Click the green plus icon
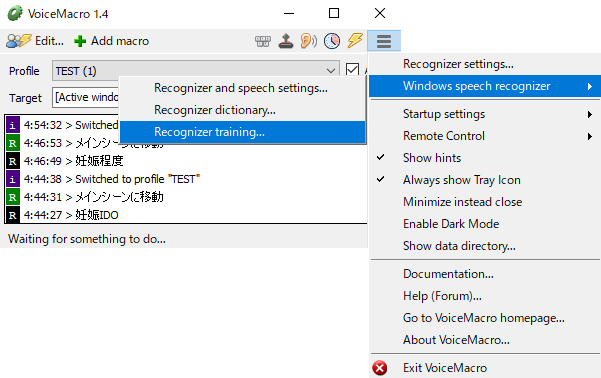601x378 pixels. [80, 41]
